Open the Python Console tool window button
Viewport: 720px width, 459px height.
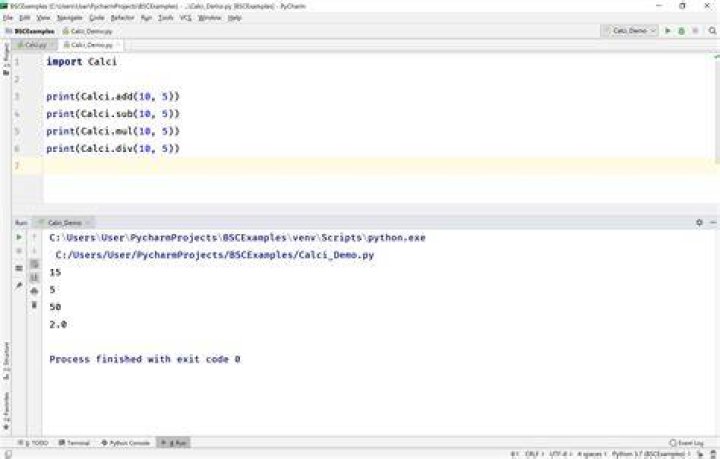pos(125,443)
